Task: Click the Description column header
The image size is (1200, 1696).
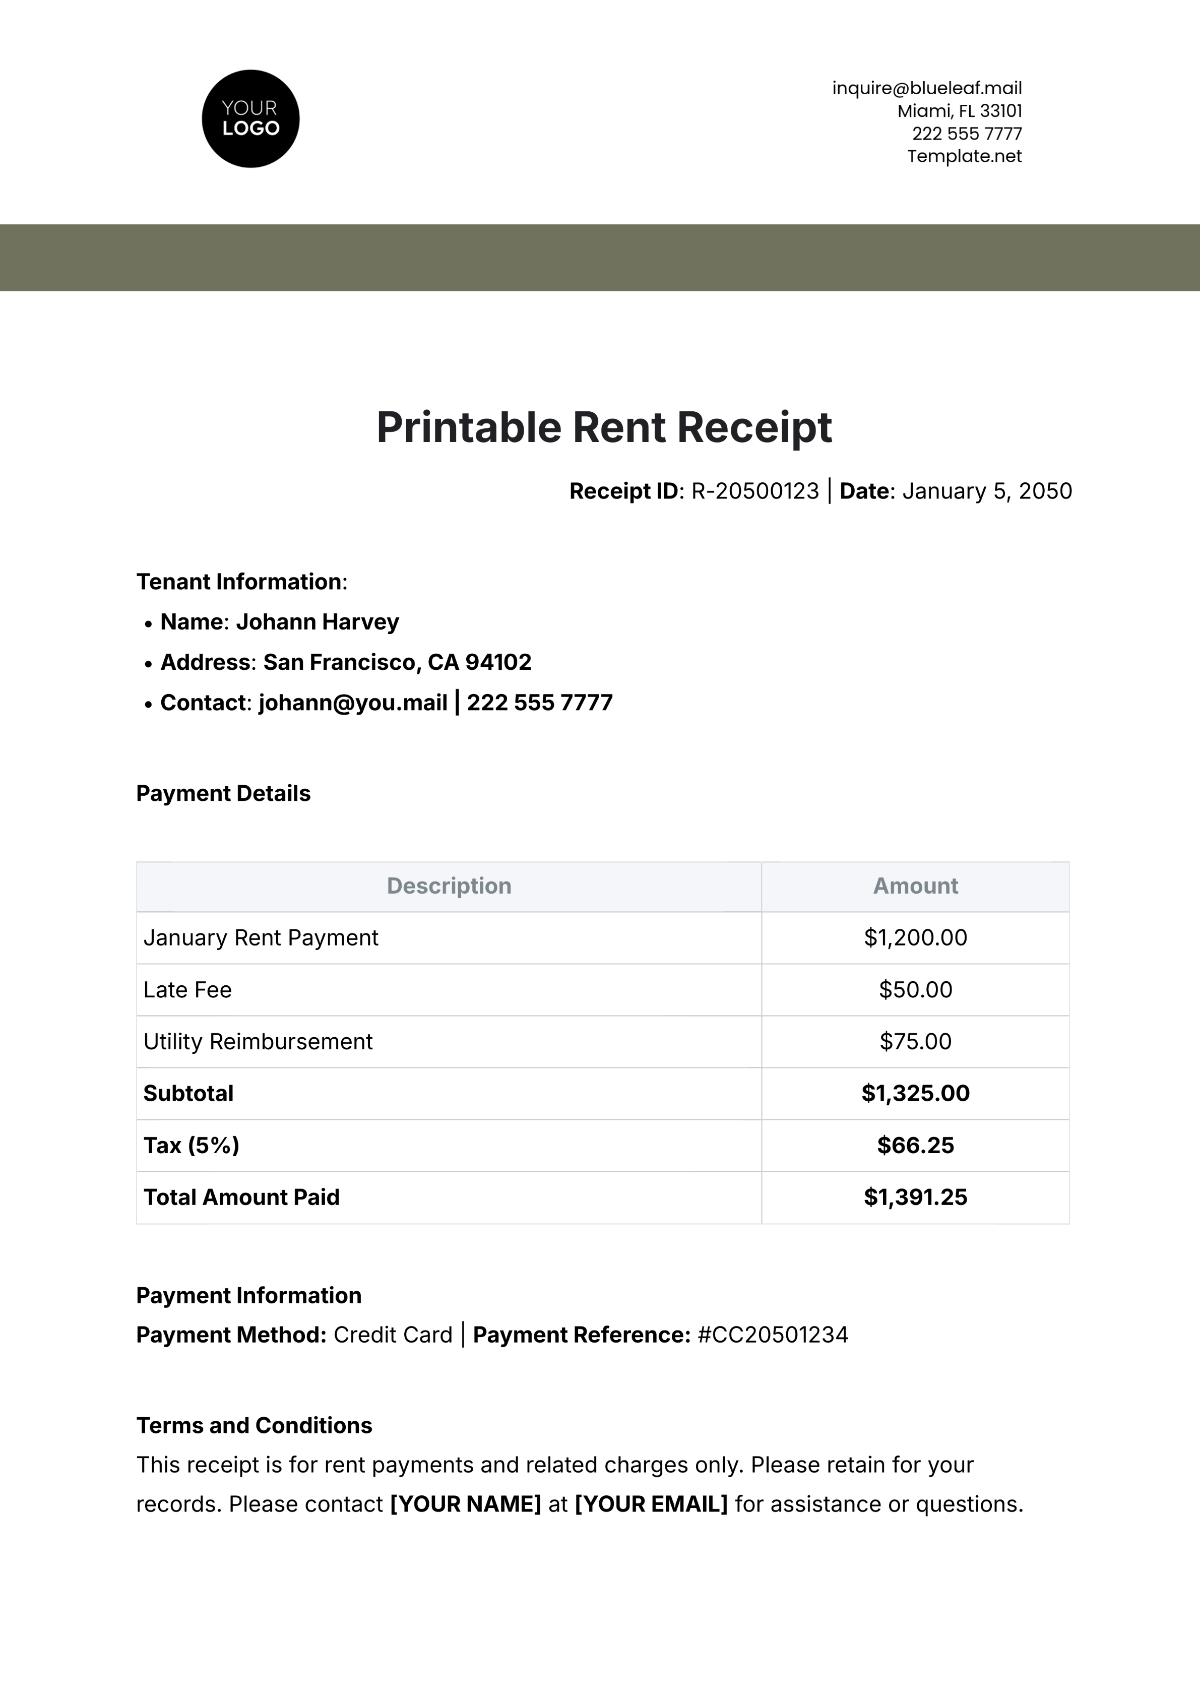Action: (449, 886)
